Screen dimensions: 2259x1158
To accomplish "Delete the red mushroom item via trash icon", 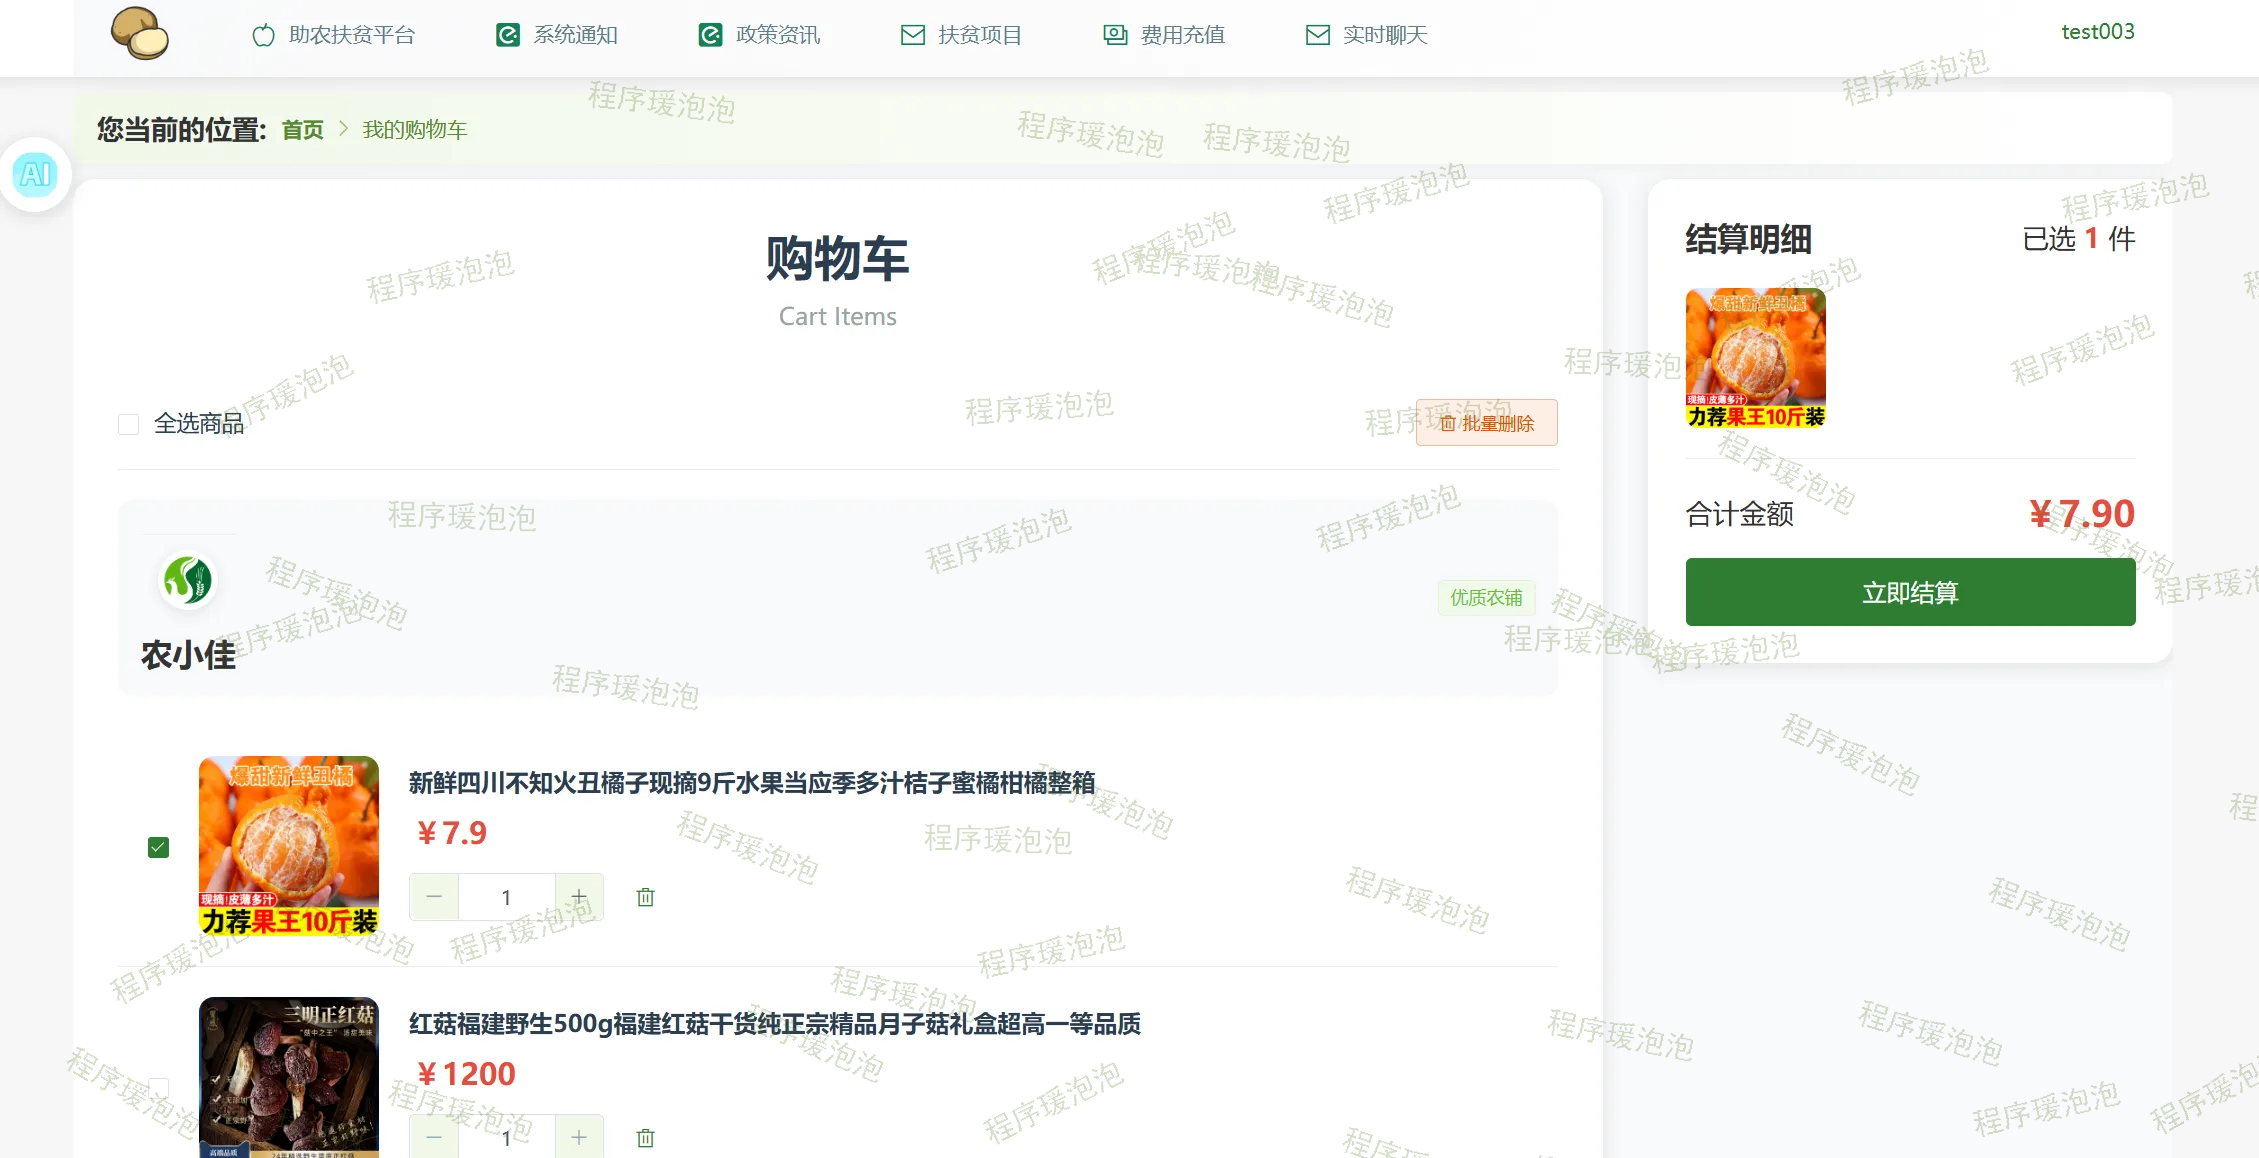I will (645, 1138).
